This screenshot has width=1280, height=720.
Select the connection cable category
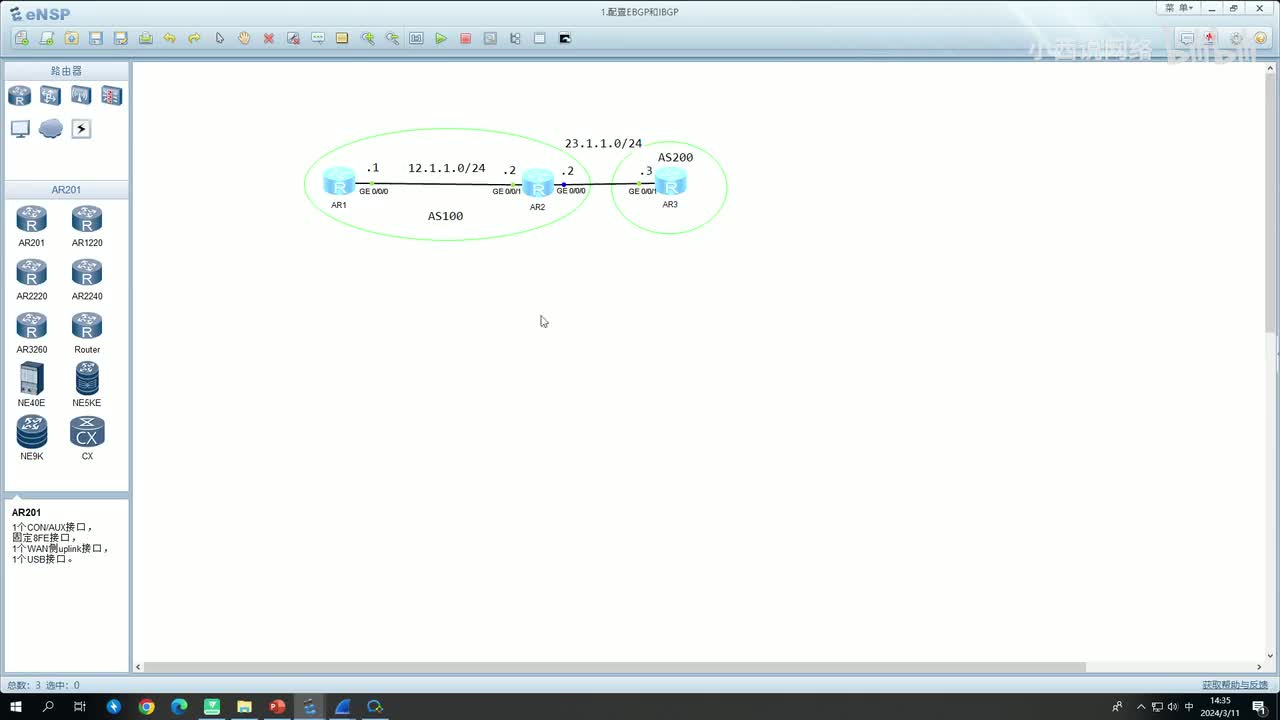[x=81, y=128]
